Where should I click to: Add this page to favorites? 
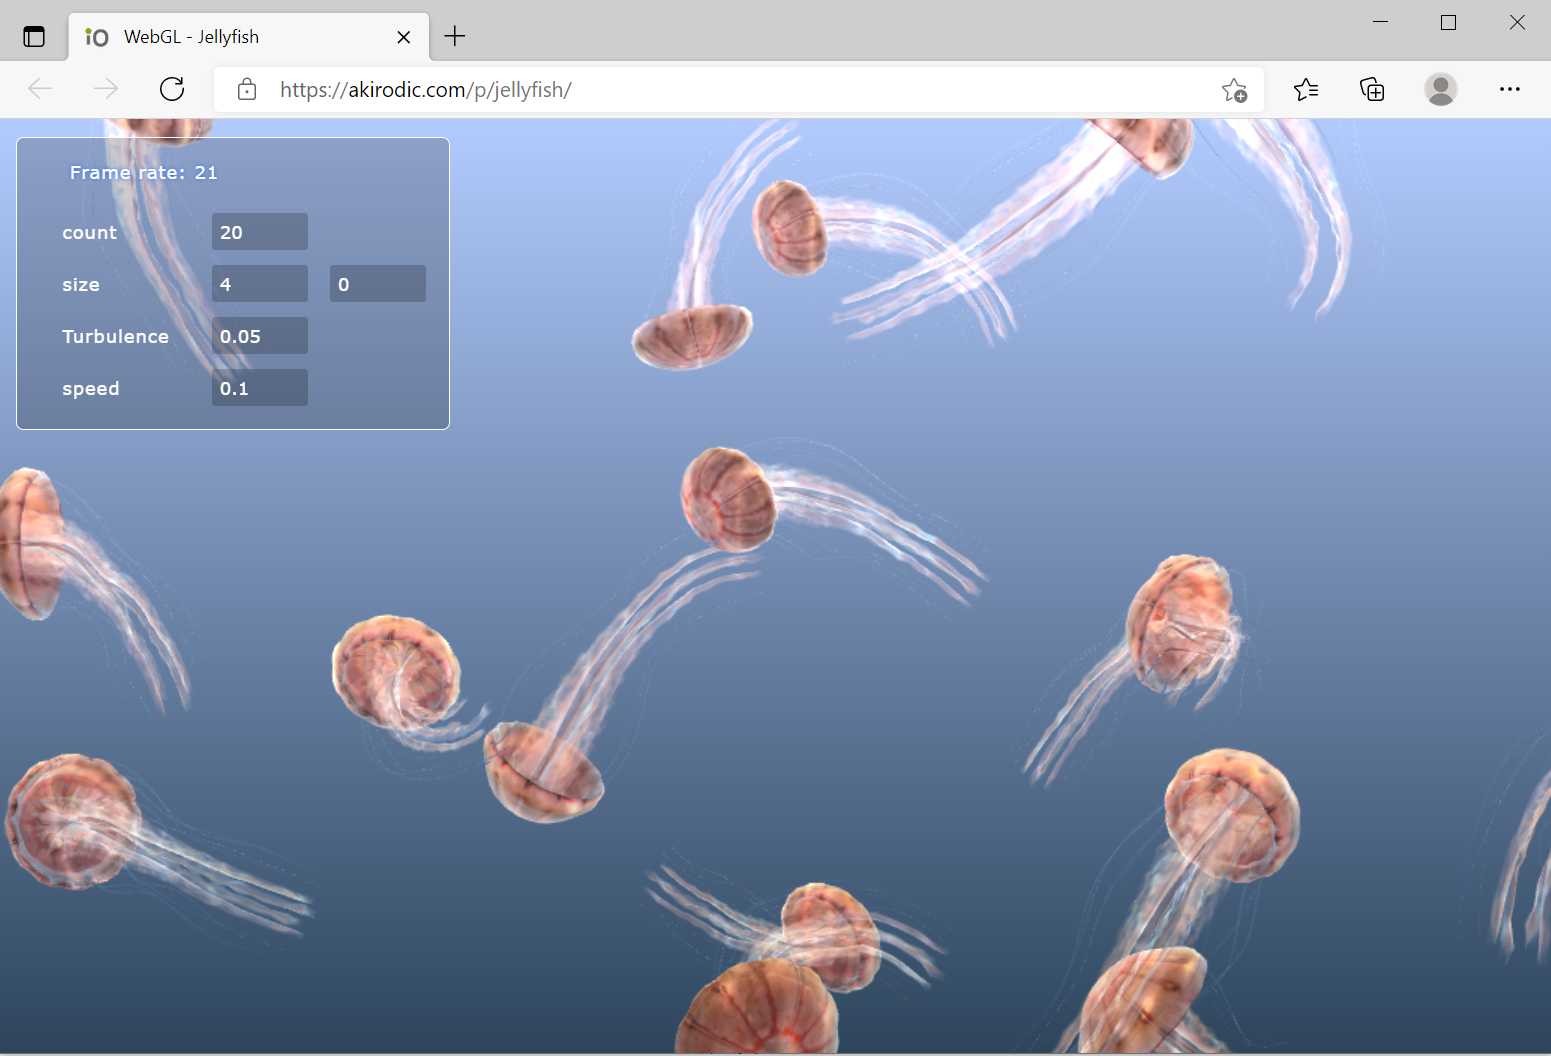(x=1234, y=90)
